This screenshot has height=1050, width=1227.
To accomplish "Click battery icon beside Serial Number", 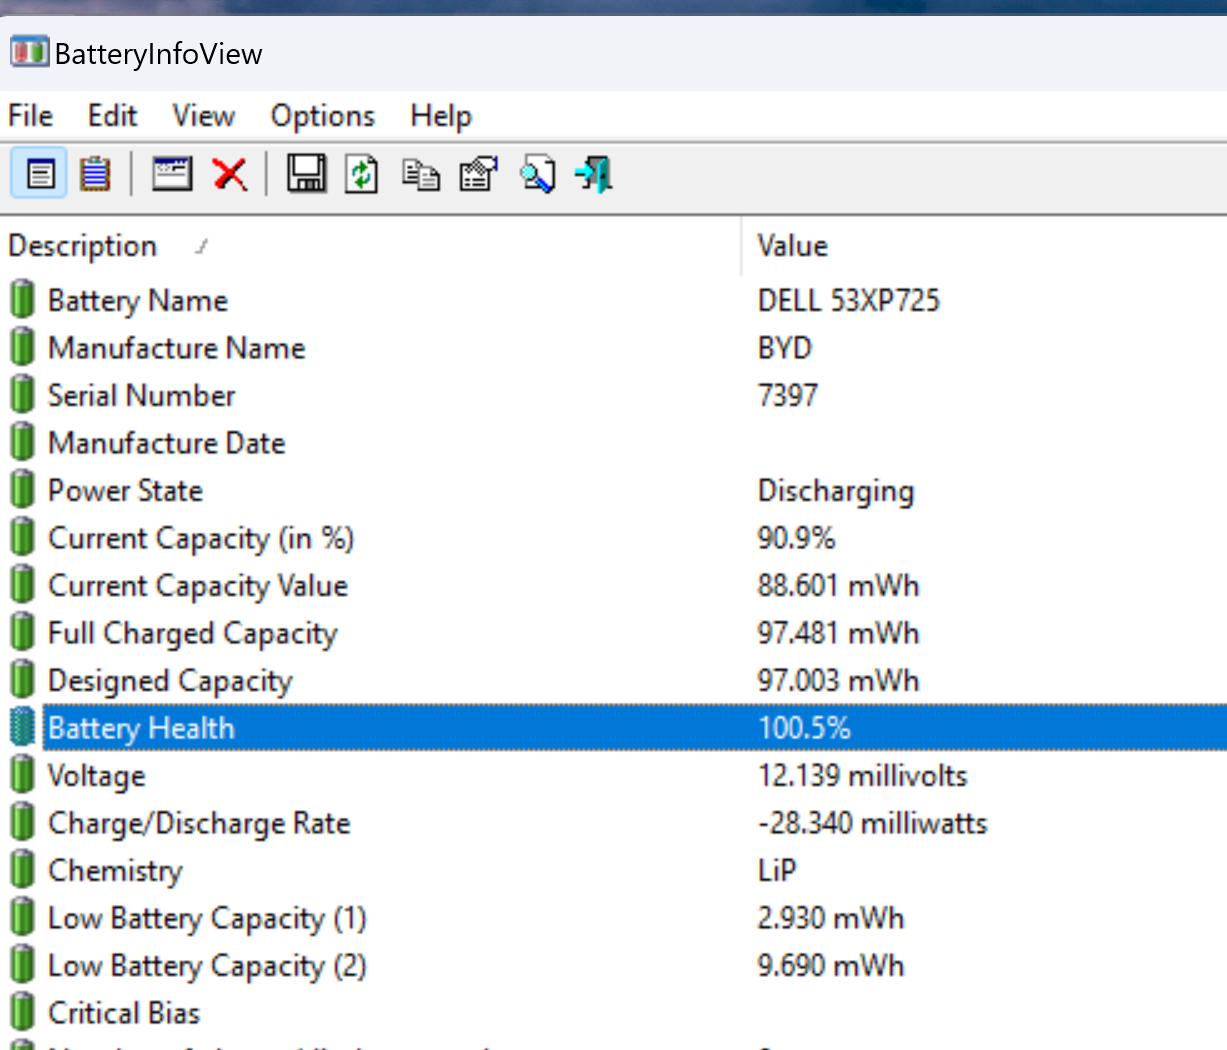I will point(22,395).
